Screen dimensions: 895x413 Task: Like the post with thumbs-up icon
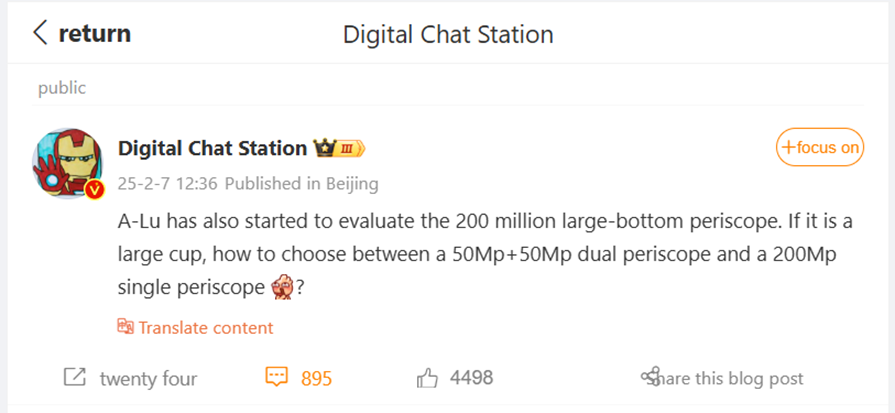tap(427, 378)
